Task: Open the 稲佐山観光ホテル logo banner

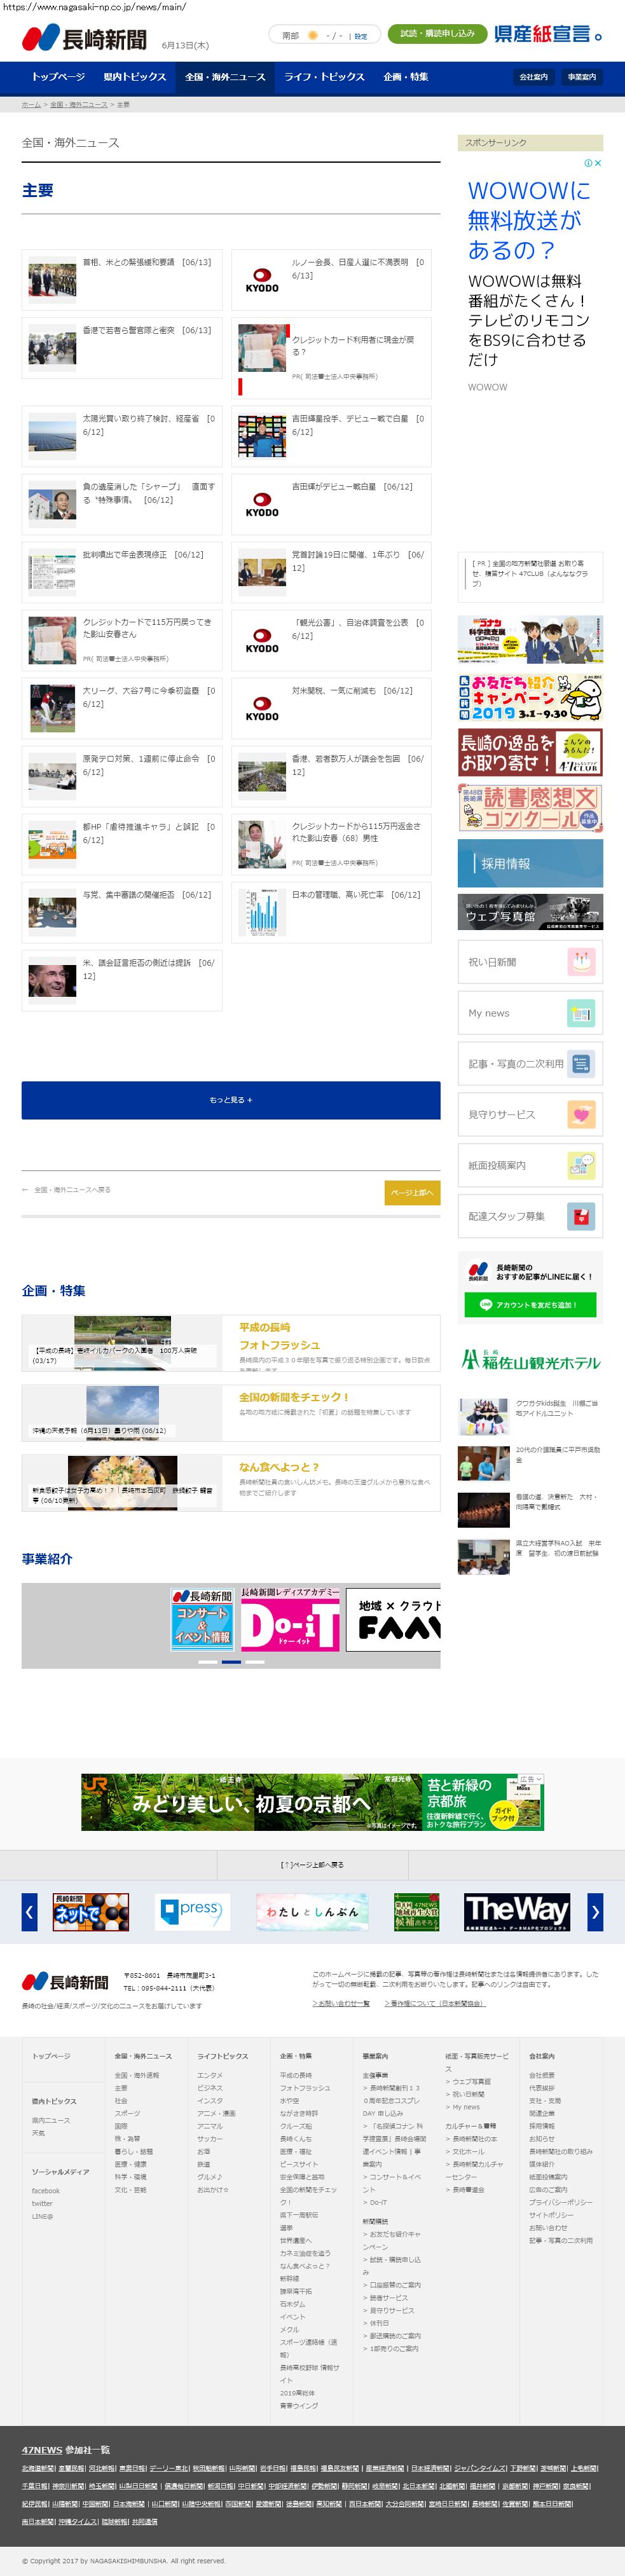Action: 530,1359
